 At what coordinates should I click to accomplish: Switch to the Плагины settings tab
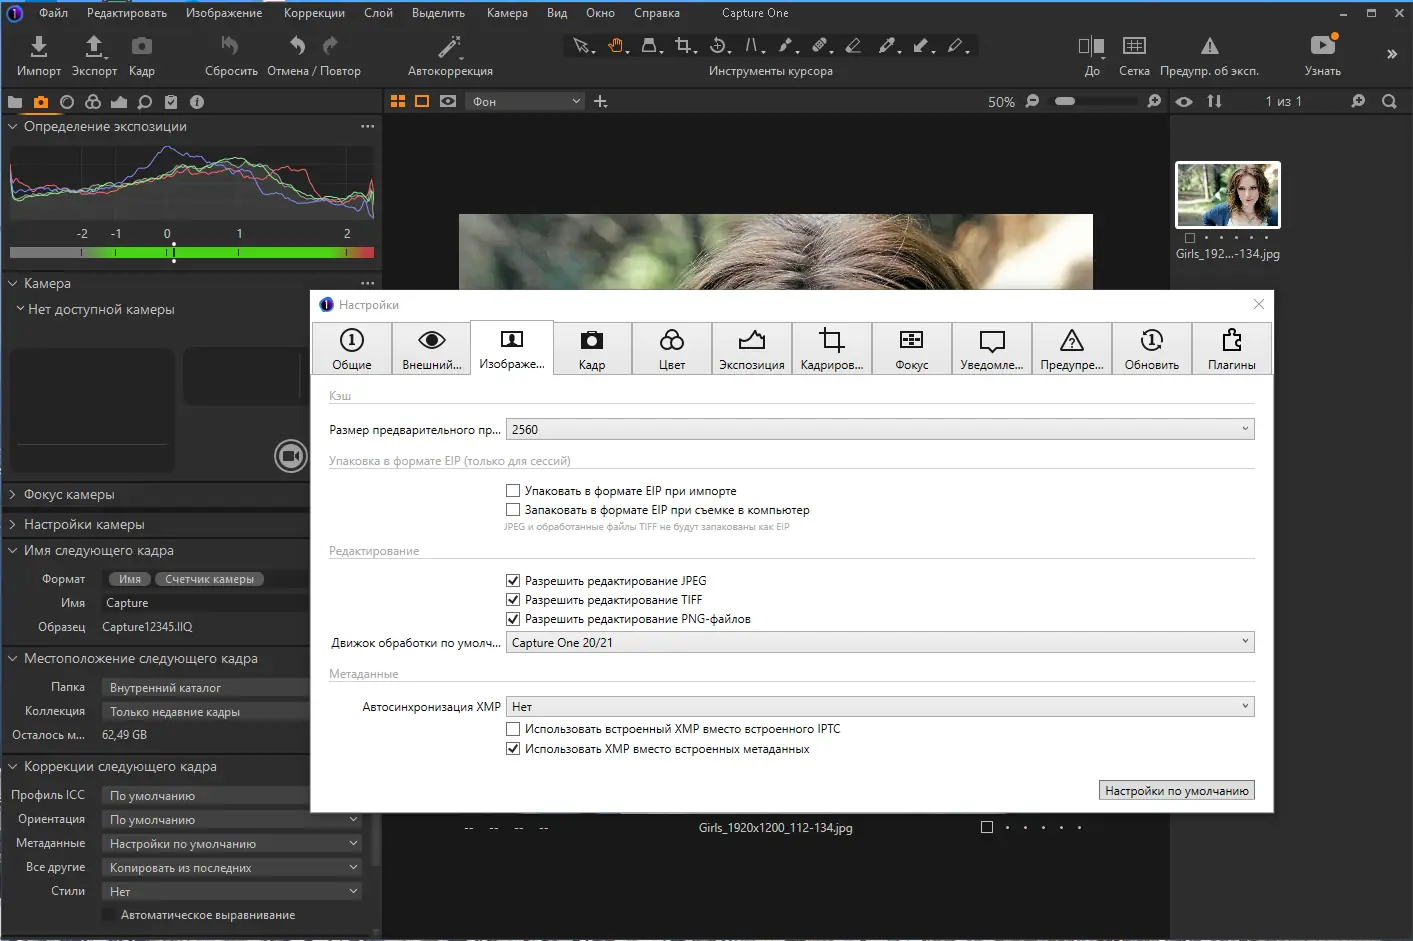tap(1231, 349)
